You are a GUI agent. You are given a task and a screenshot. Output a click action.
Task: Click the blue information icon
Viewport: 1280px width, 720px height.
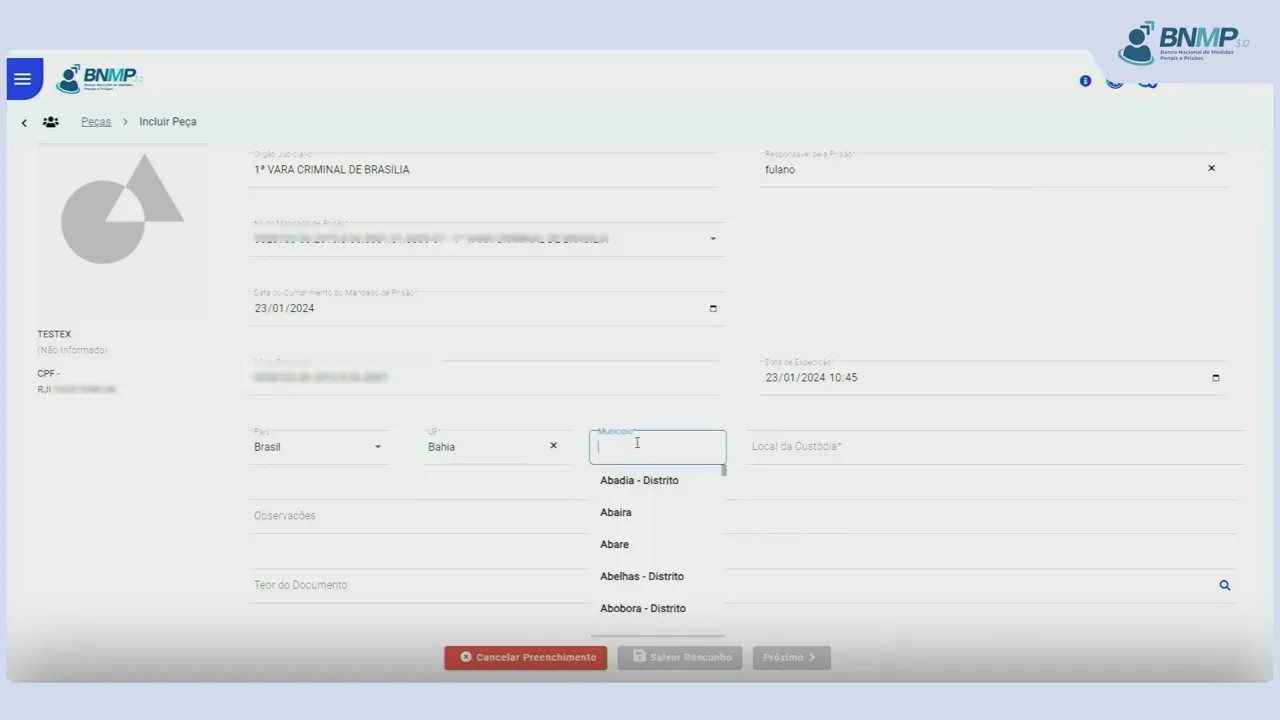click(1085, 81)
